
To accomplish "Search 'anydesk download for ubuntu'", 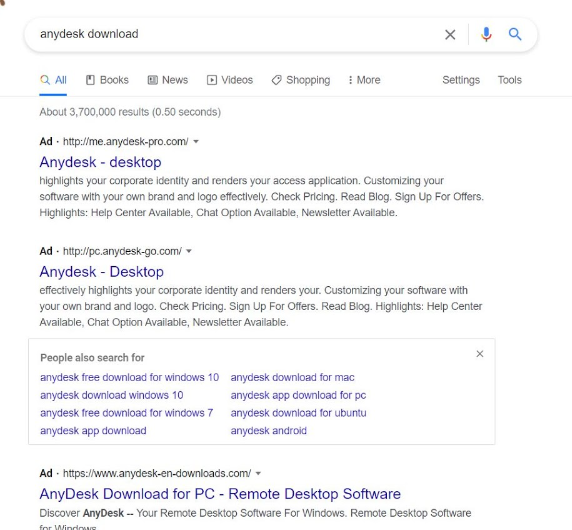I will 298,413.
